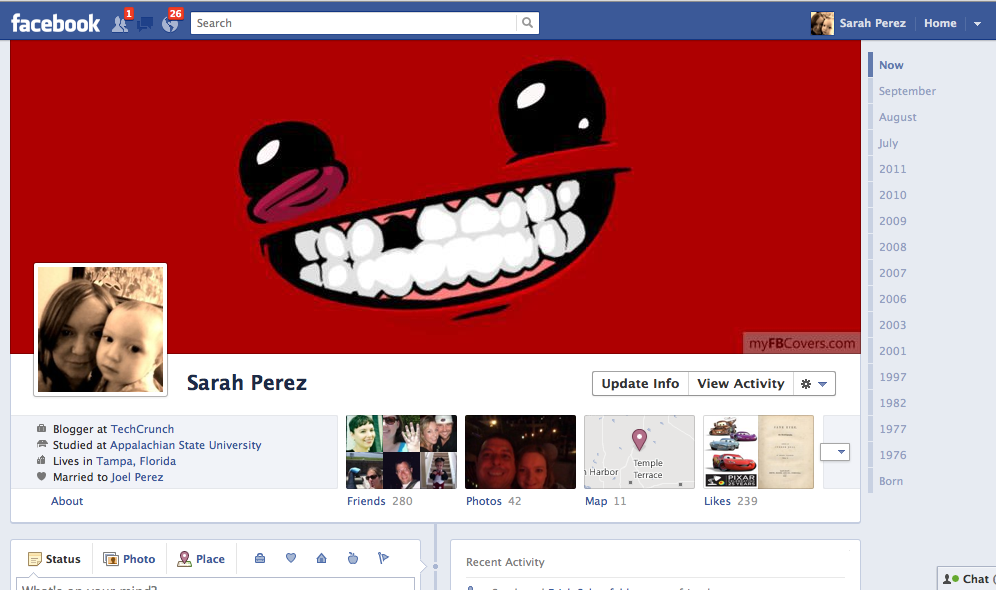Jump to 1997 on the timeline
Viewport: 996px width, 590px height.
coord(892,377)
